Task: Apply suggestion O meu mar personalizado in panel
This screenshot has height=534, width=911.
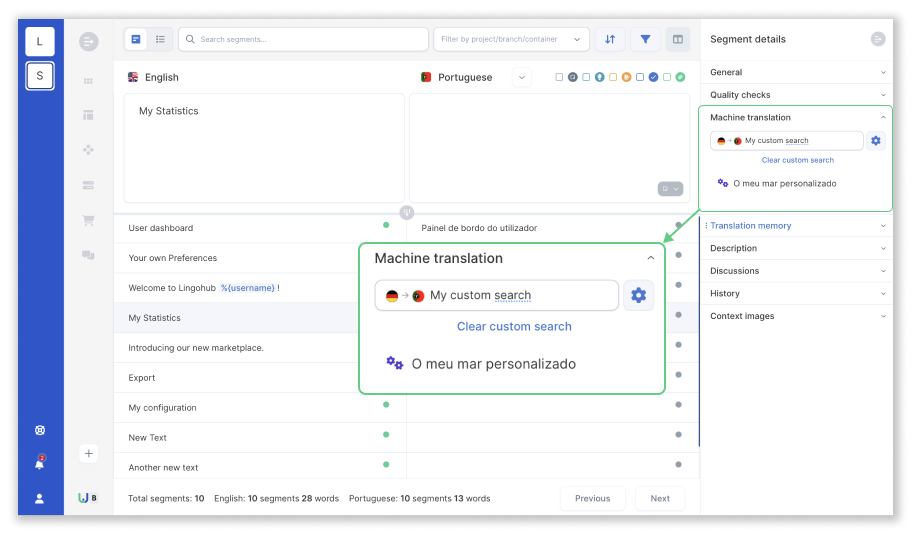Action: click(x=784, y=183)
